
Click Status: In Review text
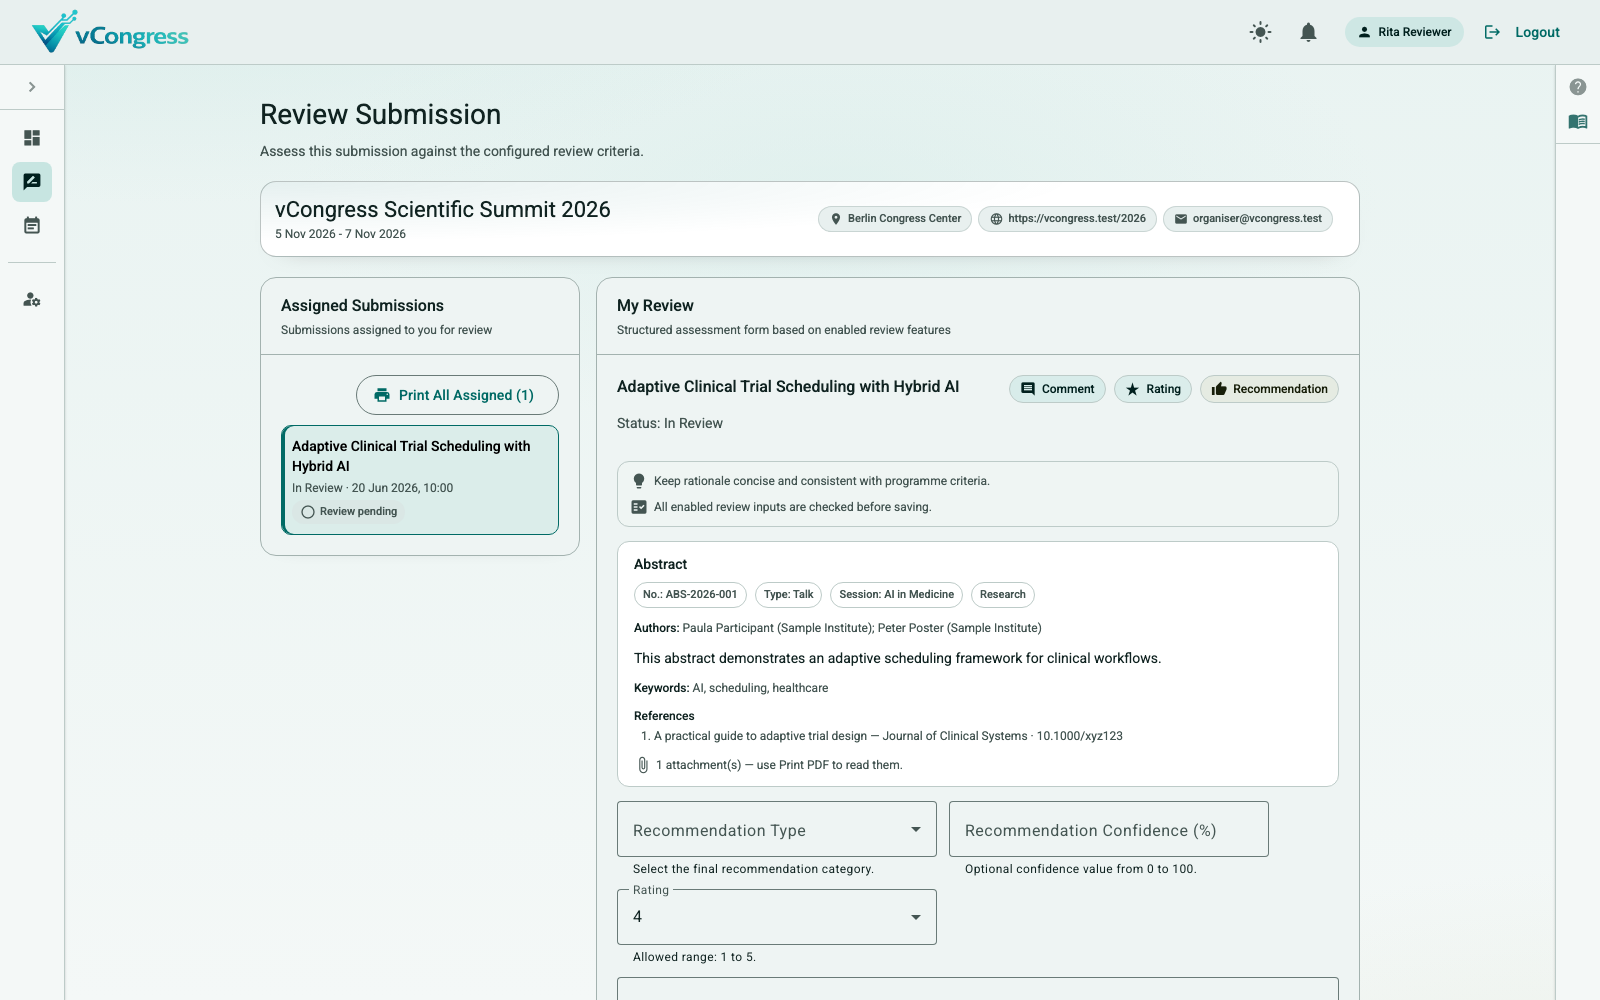670,424
